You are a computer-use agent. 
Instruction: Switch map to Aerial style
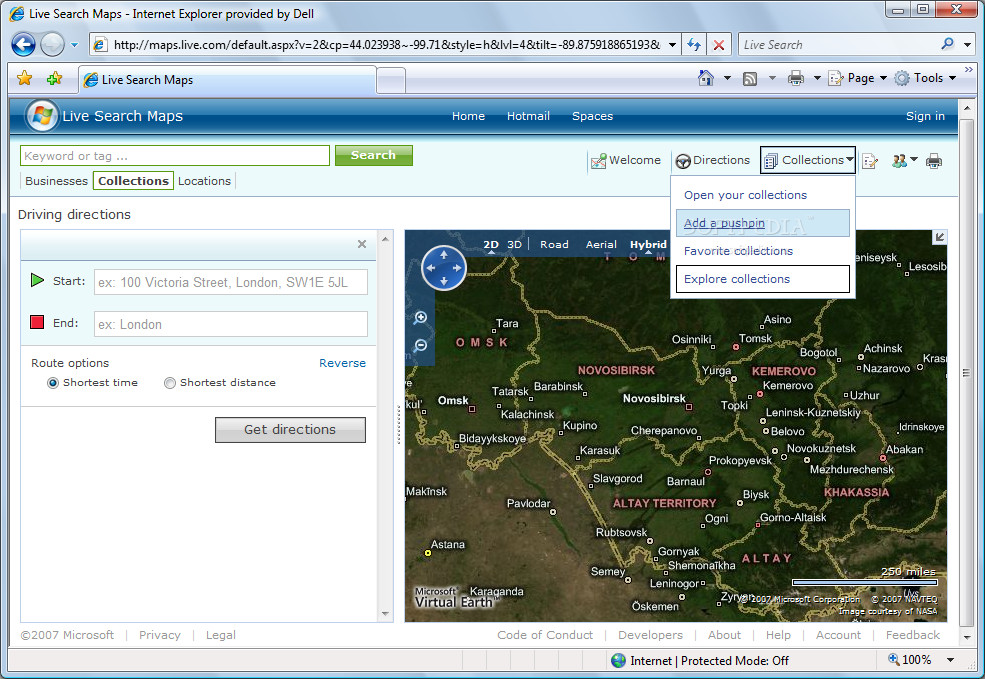(x=601, y=244)
